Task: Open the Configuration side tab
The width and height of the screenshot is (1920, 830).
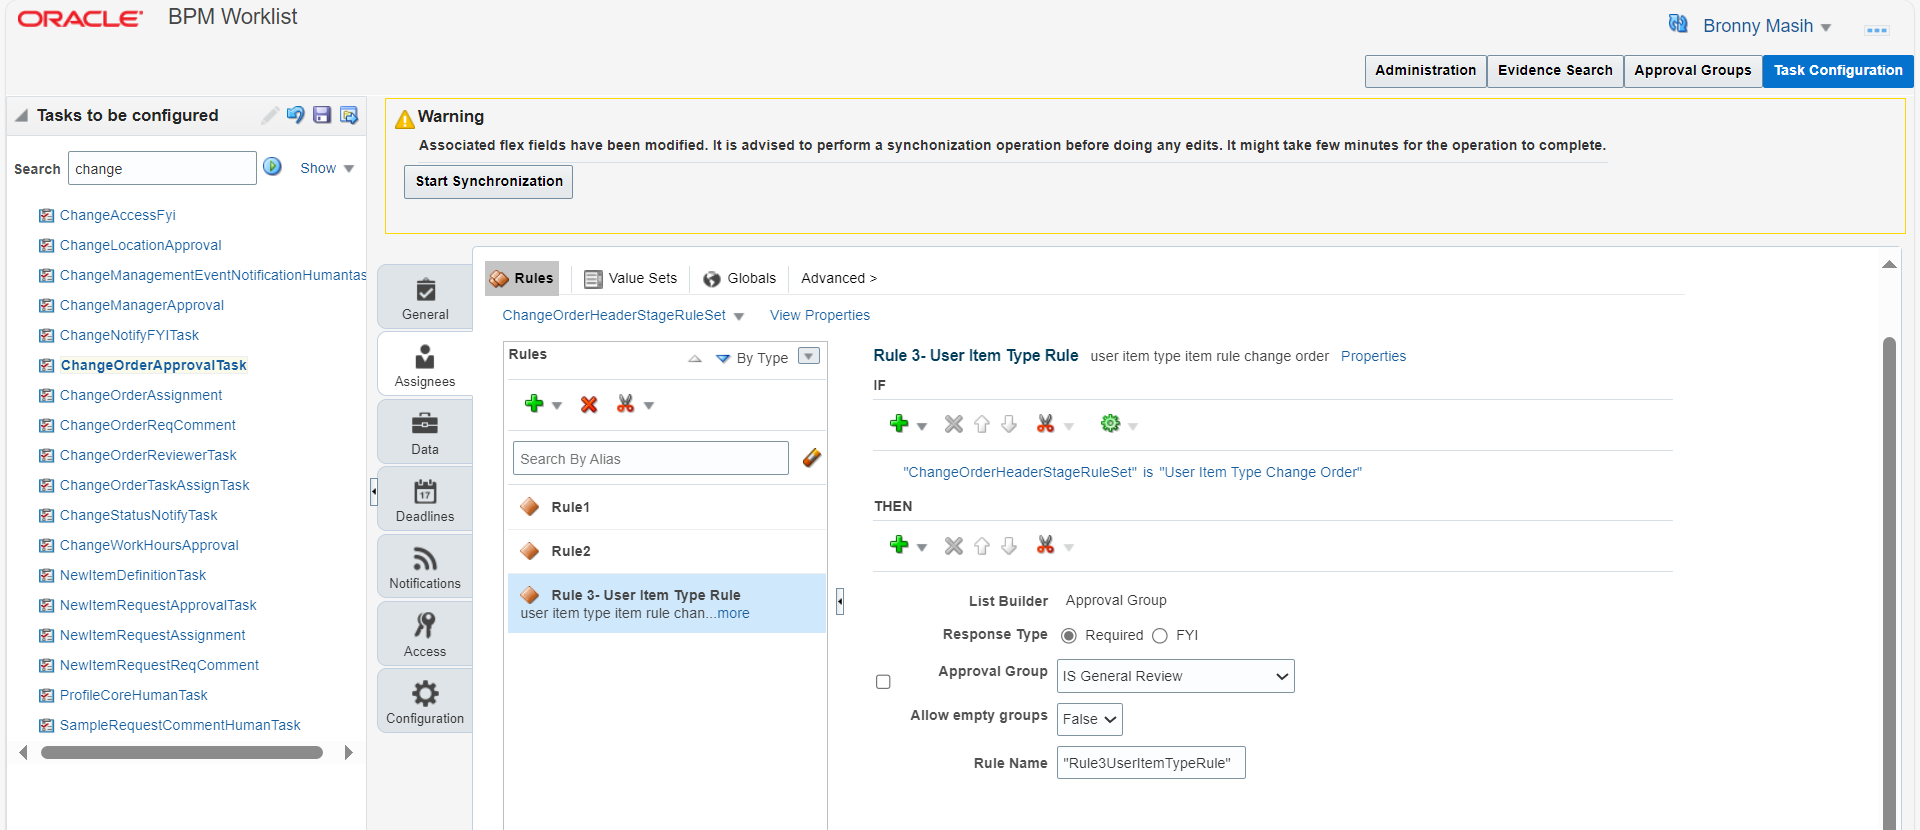Action: click(x=425, y=702)
